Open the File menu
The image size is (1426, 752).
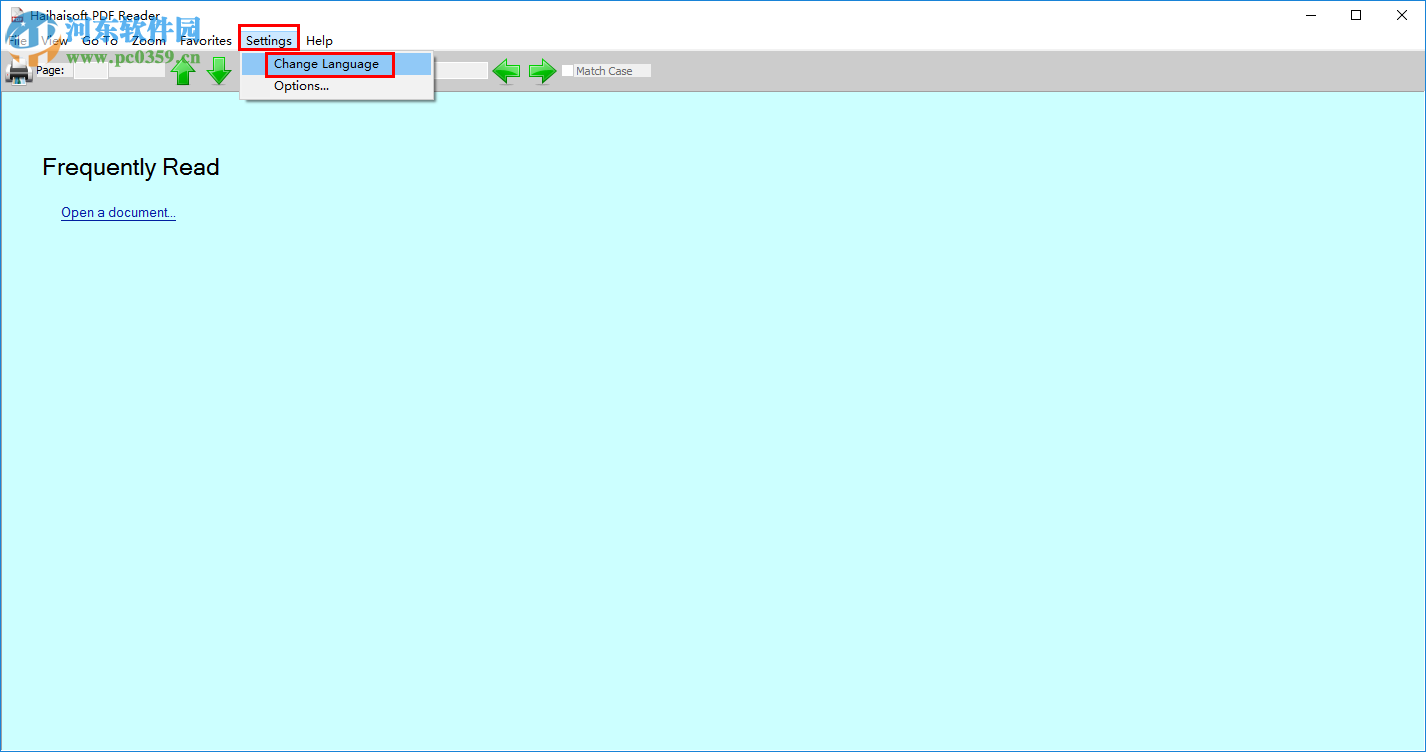click(18, 40)
